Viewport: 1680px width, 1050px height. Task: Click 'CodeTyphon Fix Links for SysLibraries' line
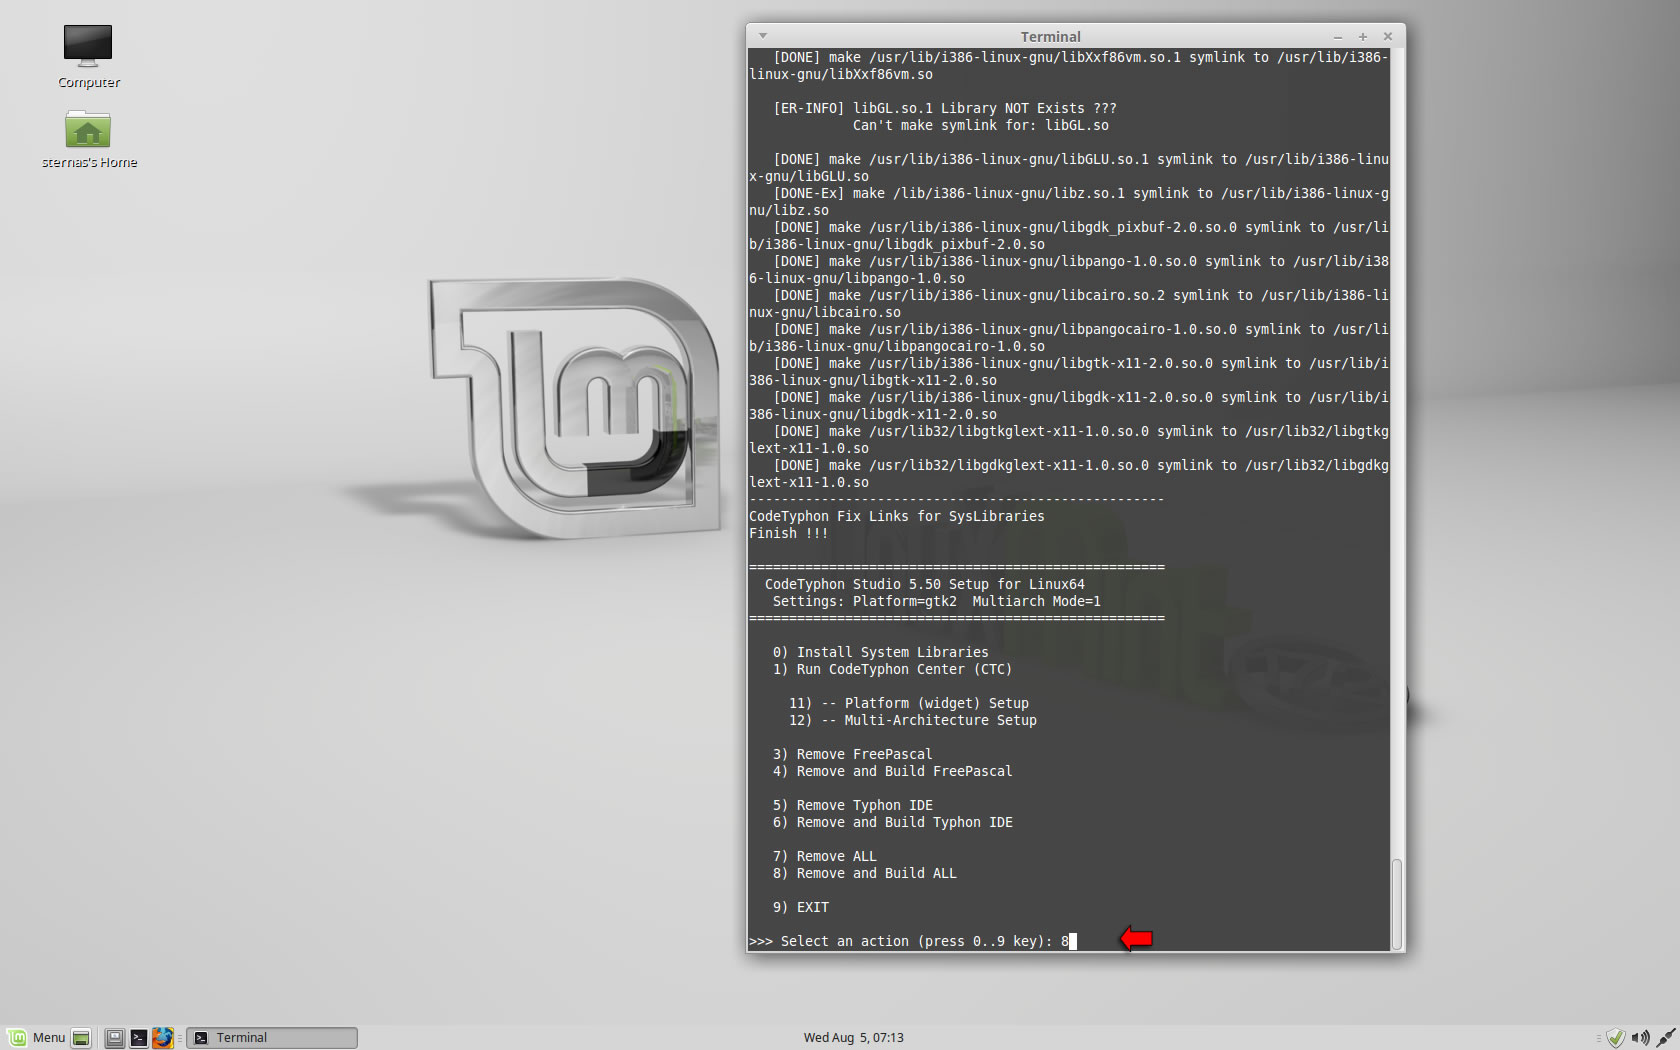(896, 516)
